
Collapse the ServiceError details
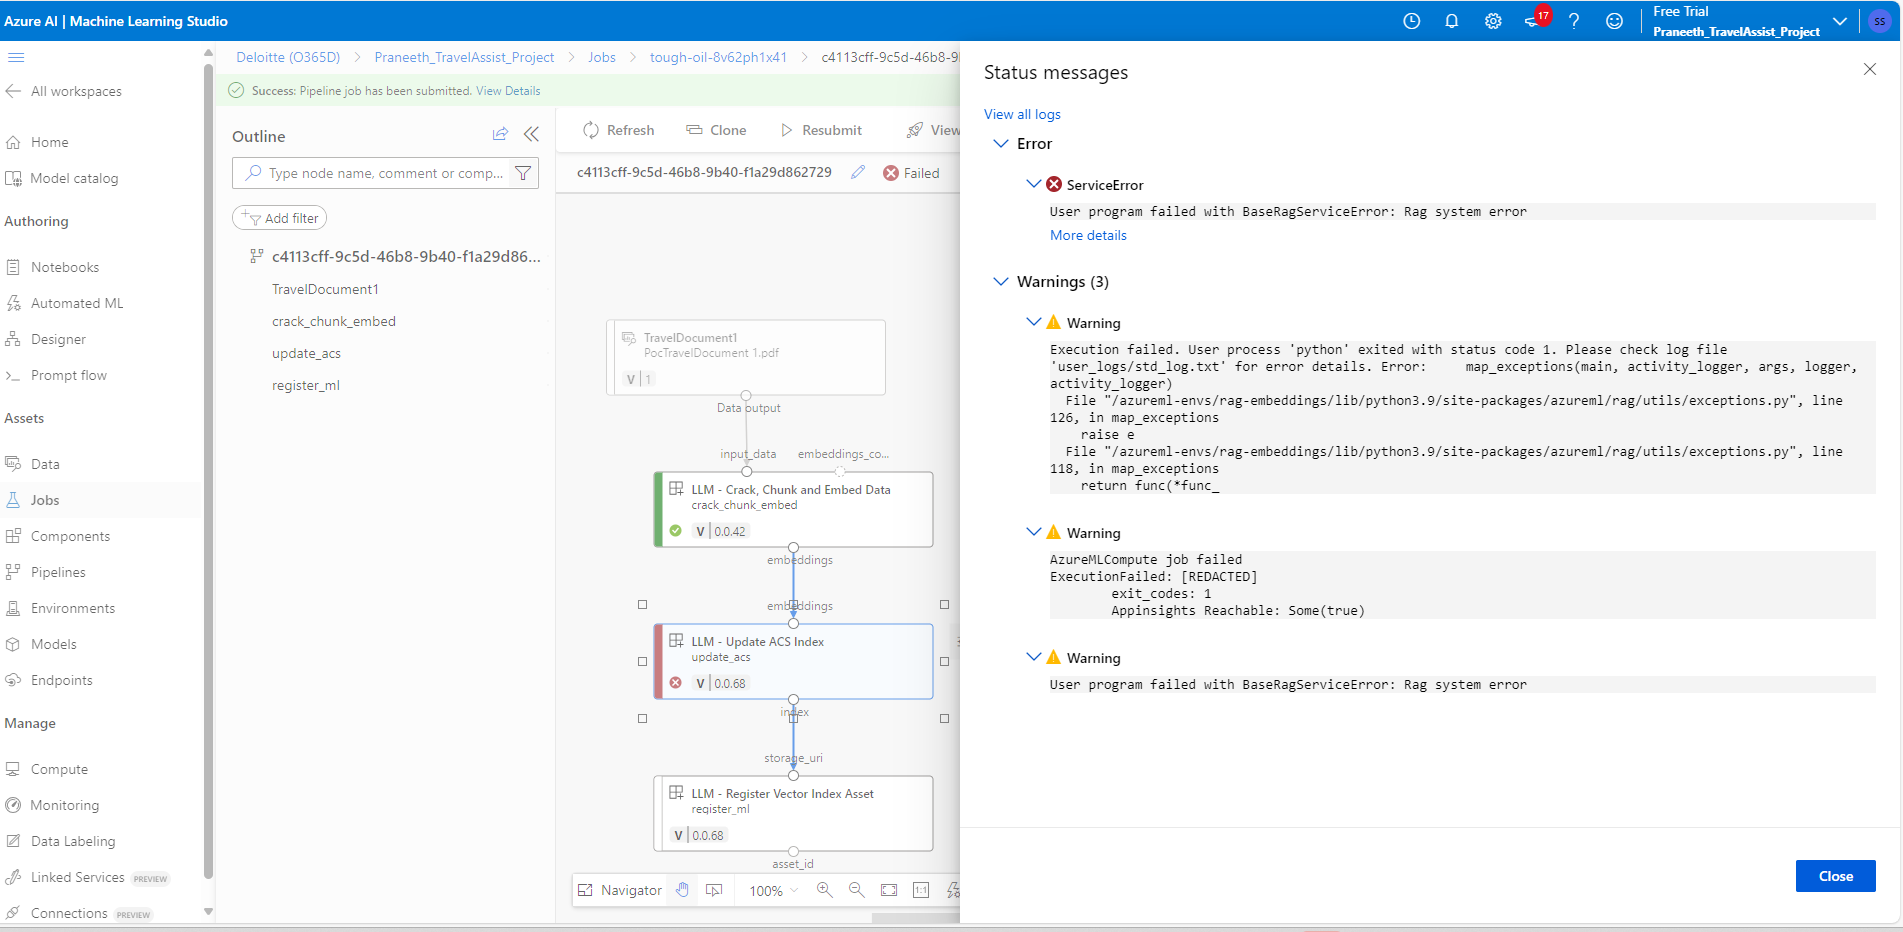(1033, 184)
